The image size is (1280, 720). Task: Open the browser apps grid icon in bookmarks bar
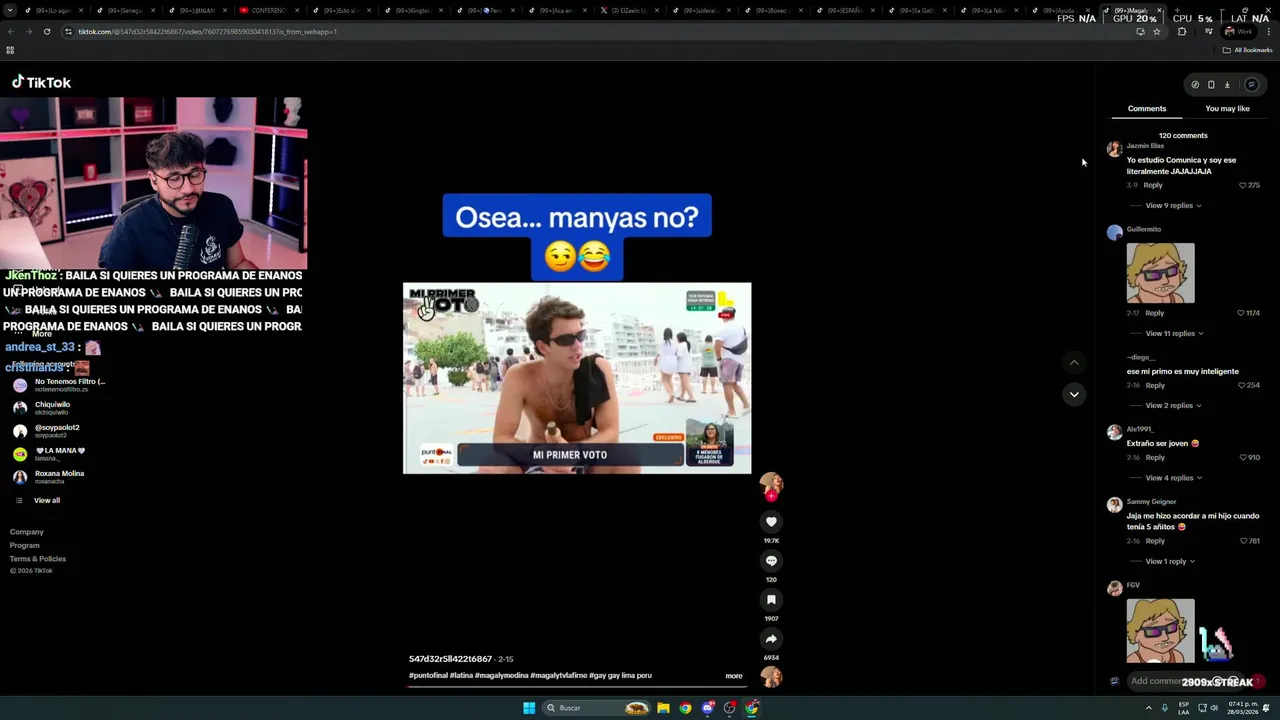pyautogui.click(x=10, y=50)
